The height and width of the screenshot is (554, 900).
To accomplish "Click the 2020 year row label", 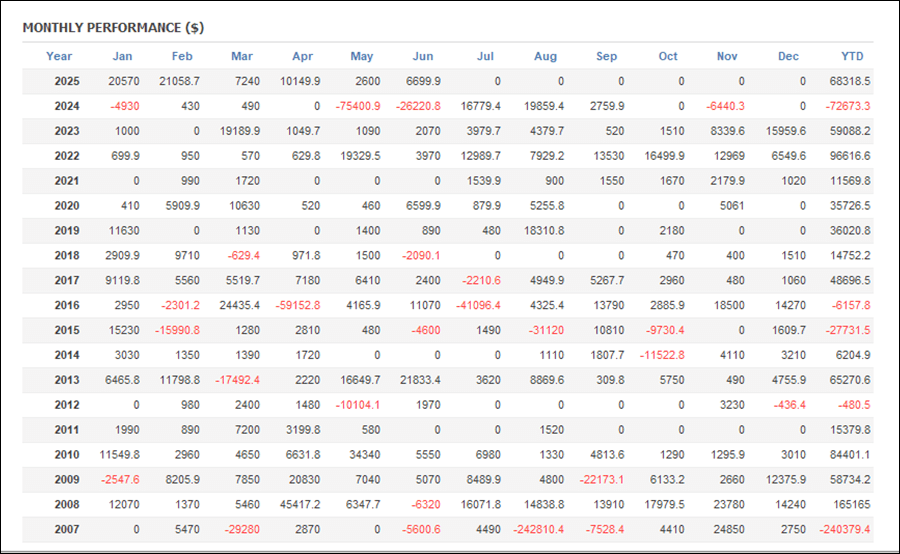I will click(67, 206).
